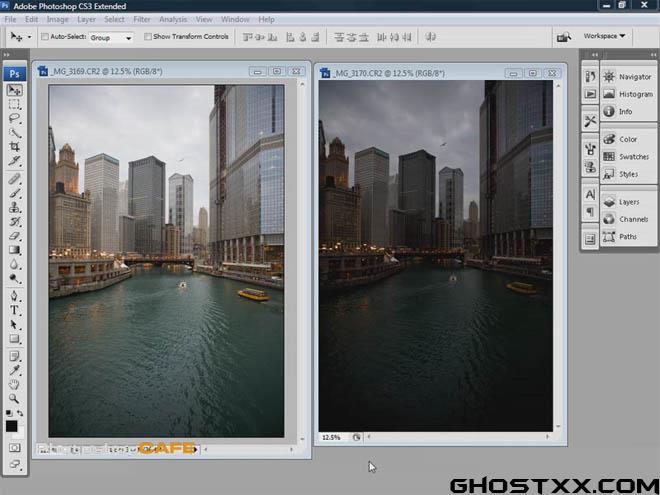The width and height of the screenshot is (660, 495).
Task: Open the Layer menu
Action: (86, 19)
